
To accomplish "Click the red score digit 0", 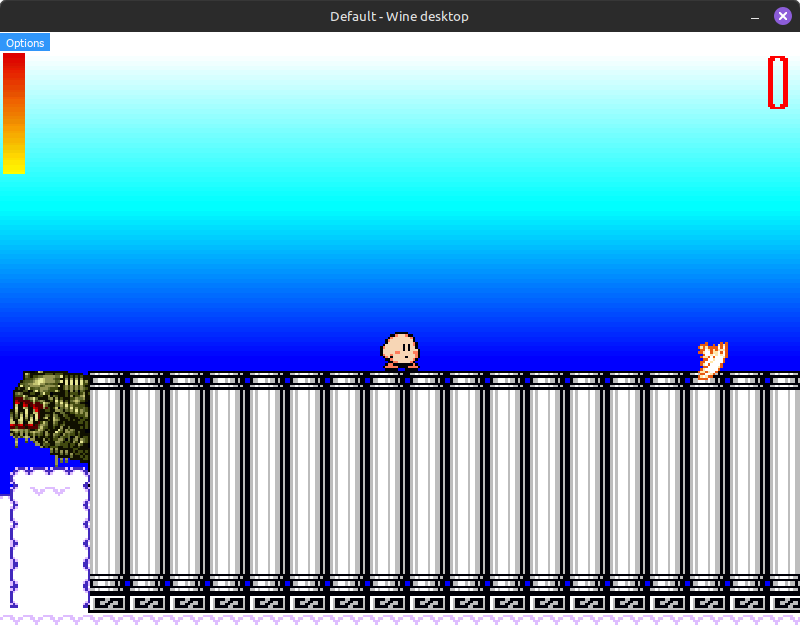I will pos(778,82).
